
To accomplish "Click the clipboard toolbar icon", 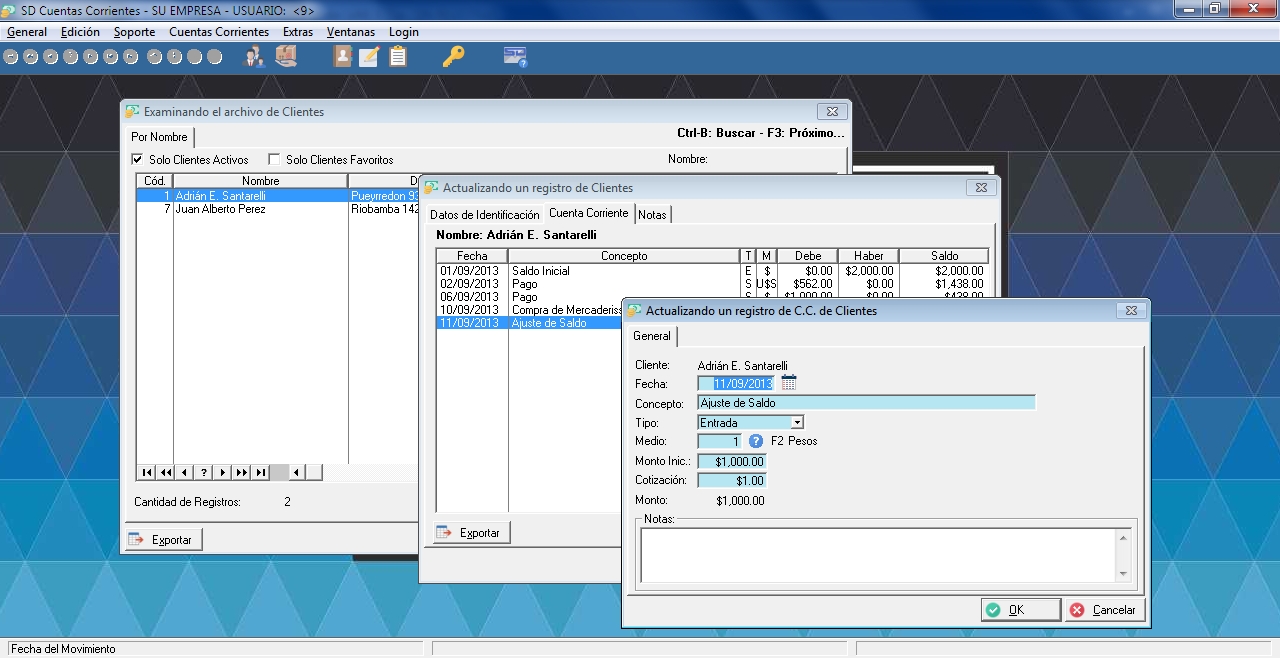I will (398, 57).
